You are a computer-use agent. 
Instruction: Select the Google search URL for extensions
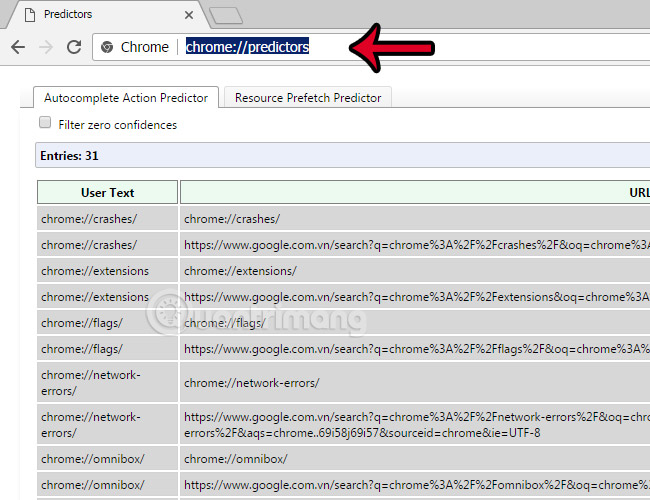pyautogui.click(x=415, y=297)
